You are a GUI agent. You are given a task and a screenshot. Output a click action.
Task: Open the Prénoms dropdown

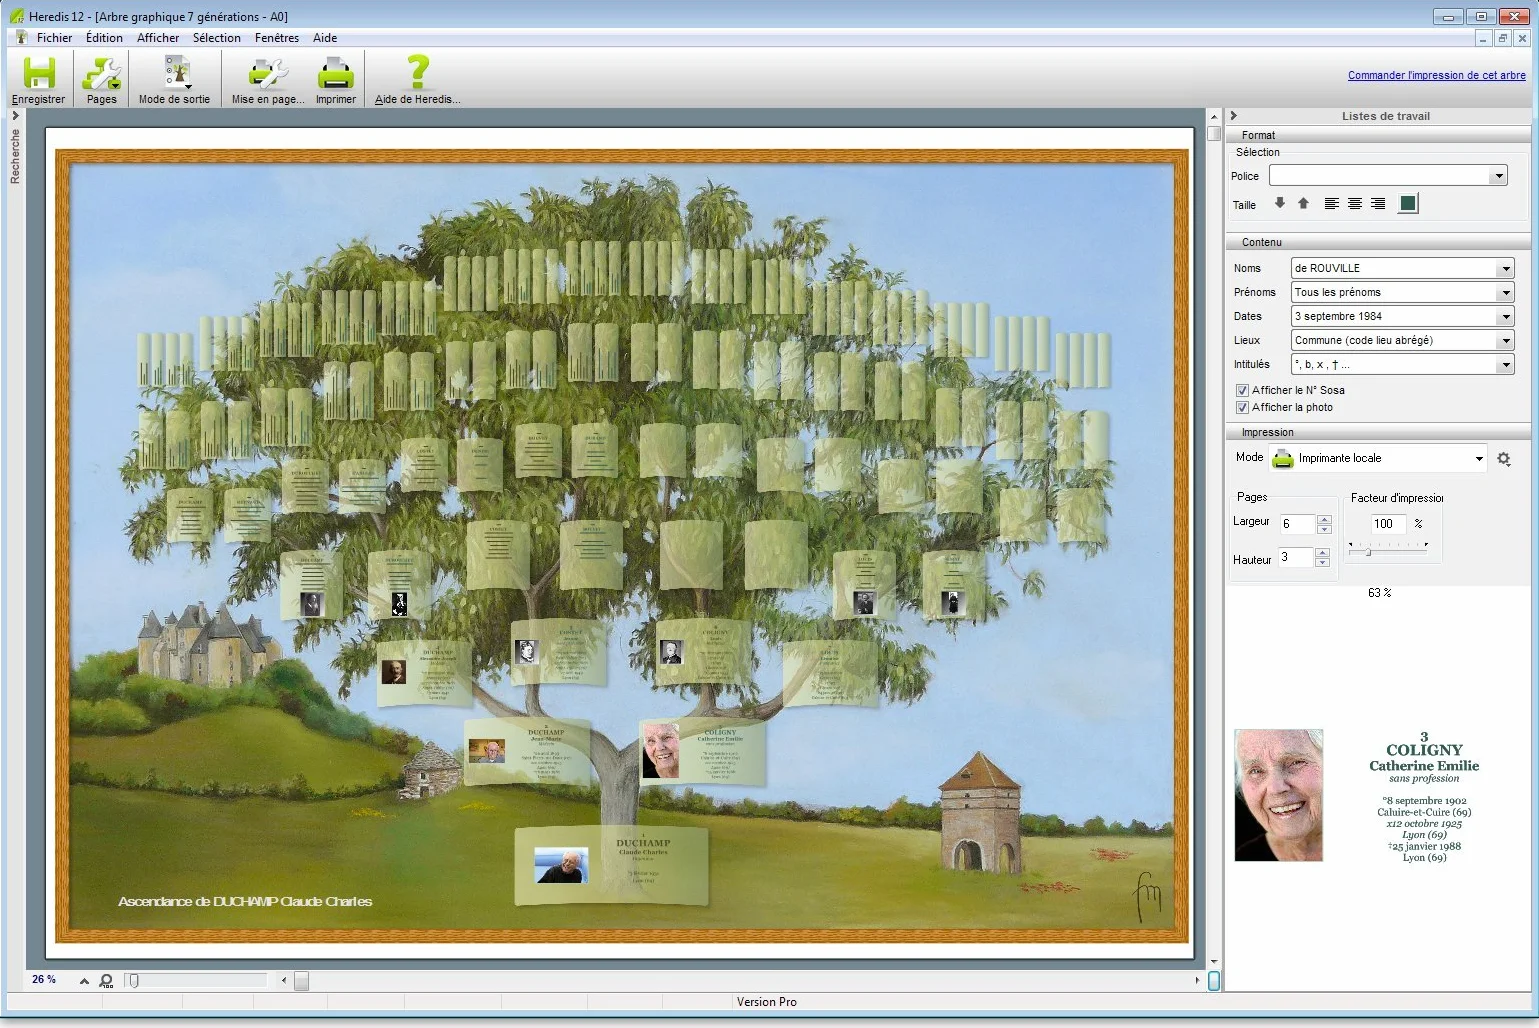(1505, 292)
